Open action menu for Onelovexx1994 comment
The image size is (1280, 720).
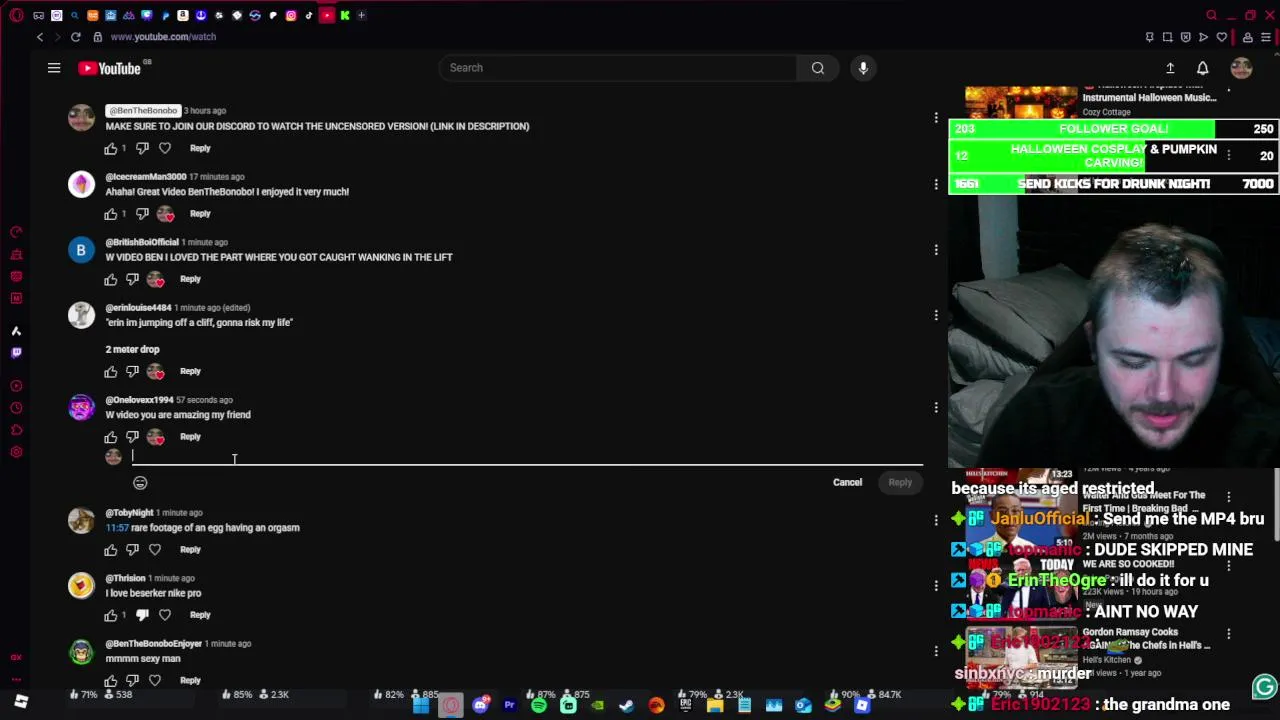[936, 407]
